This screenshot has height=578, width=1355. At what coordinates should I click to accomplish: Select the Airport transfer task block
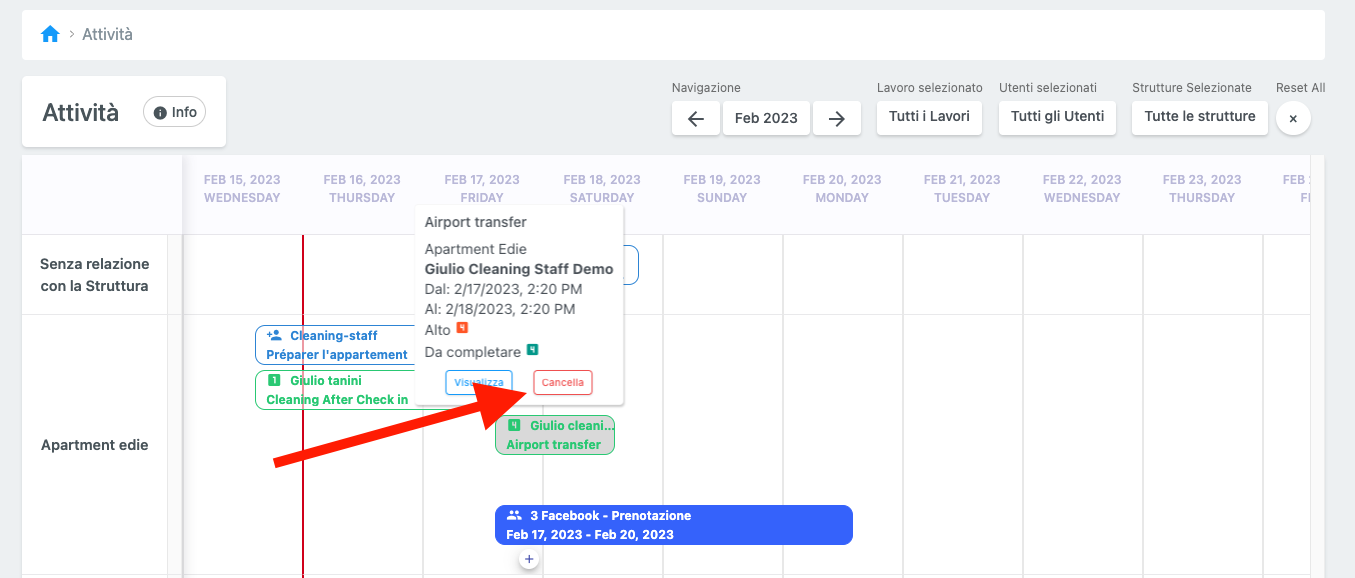coord(555,435)
